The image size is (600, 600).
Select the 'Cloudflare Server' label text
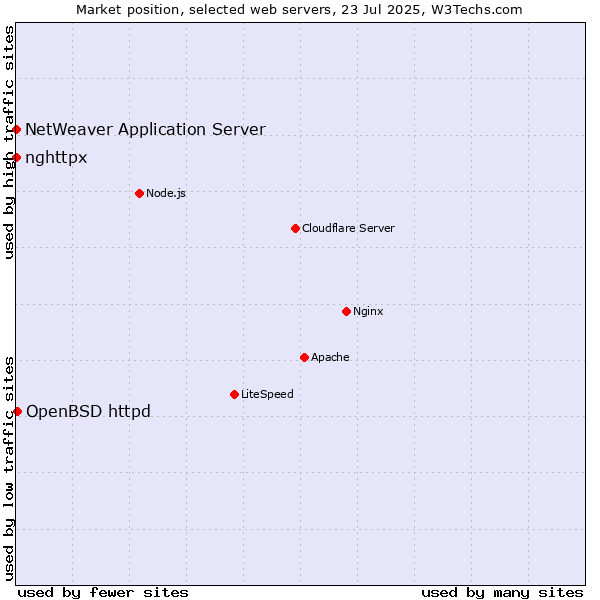348,228
